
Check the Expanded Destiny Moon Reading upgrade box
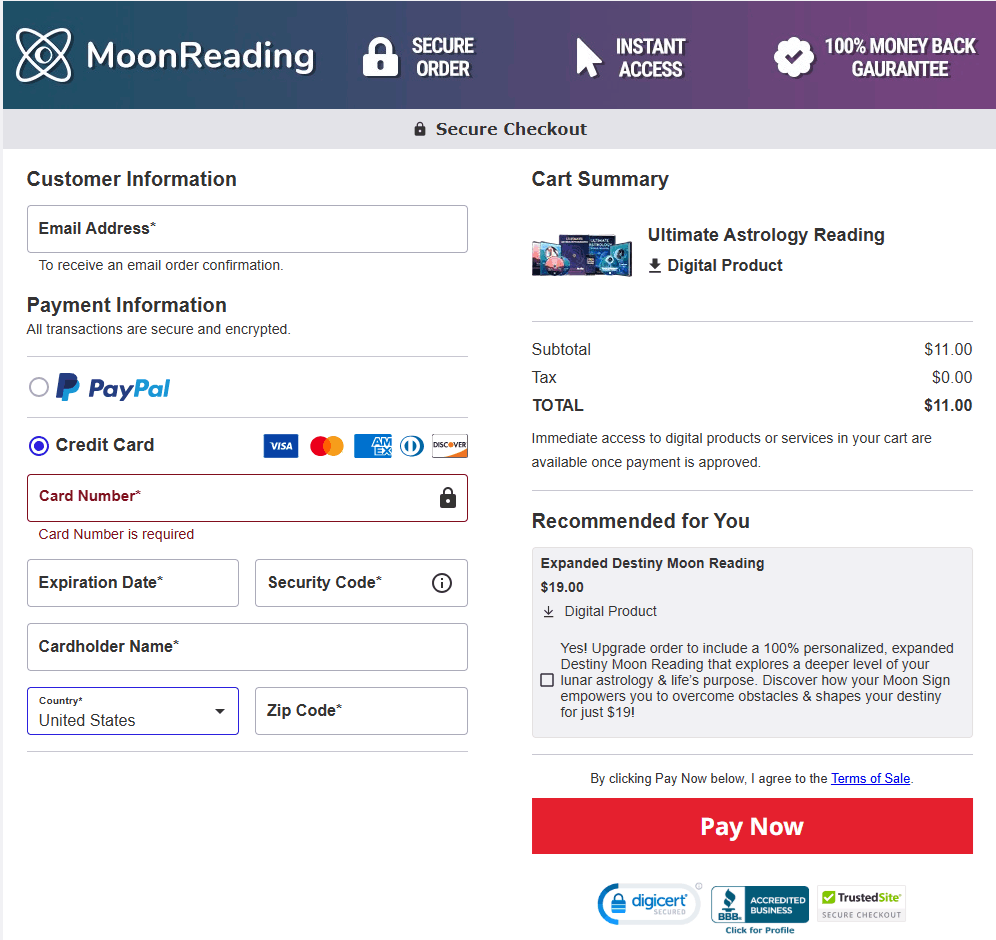547,680
